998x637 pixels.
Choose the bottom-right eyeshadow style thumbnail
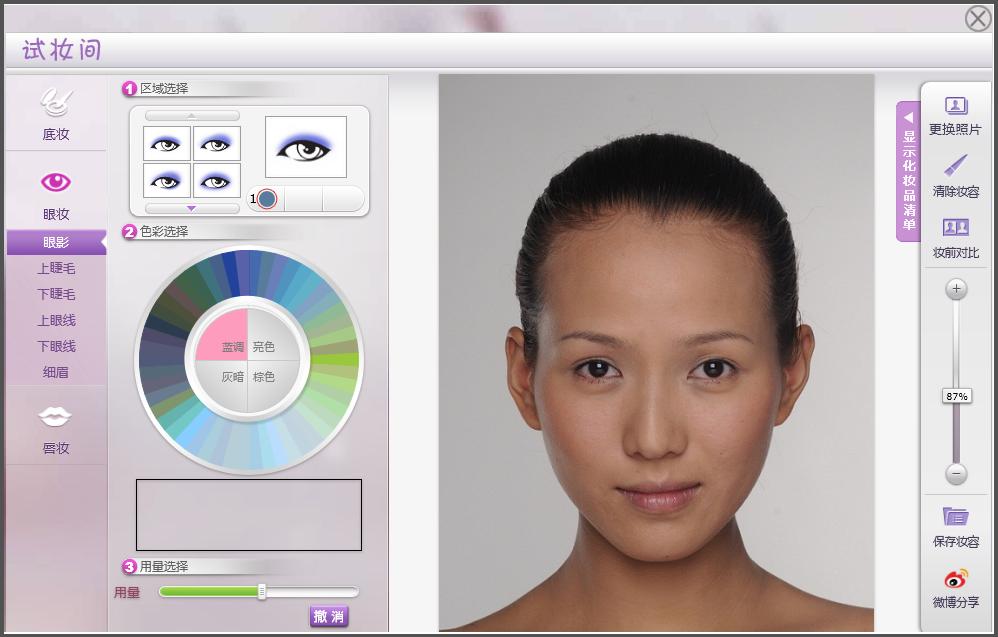(x=217, y=180)
